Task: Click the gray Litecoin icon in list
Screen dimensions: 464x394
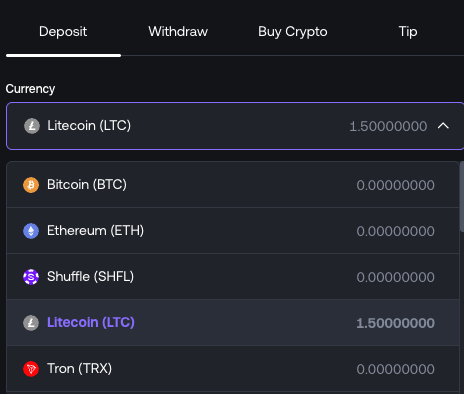Action: click(x=31, y=323)
